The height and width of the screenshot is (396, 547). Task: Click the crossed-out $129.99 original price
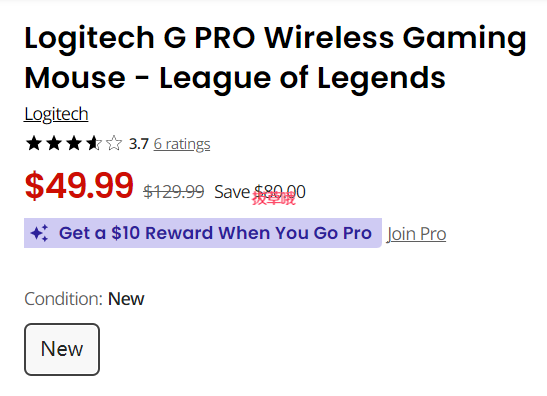(x=174, y=192)
